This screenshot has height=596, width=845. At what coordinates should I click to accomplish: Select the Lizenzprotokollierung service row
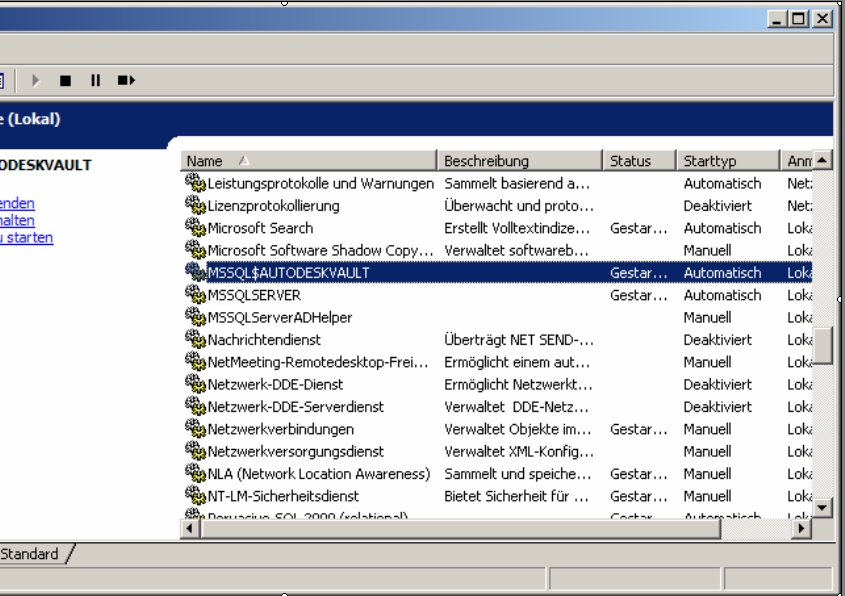click(x=273, y=206)
